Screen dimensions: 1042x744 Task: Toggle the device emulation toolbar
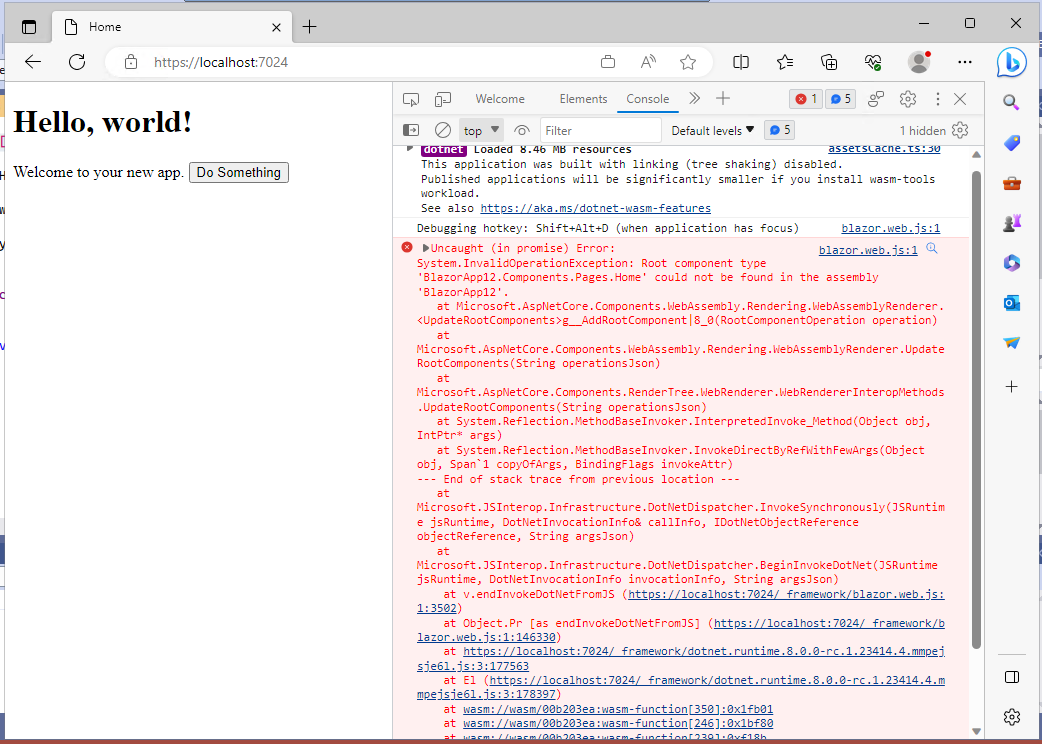[x=443, y=98]
